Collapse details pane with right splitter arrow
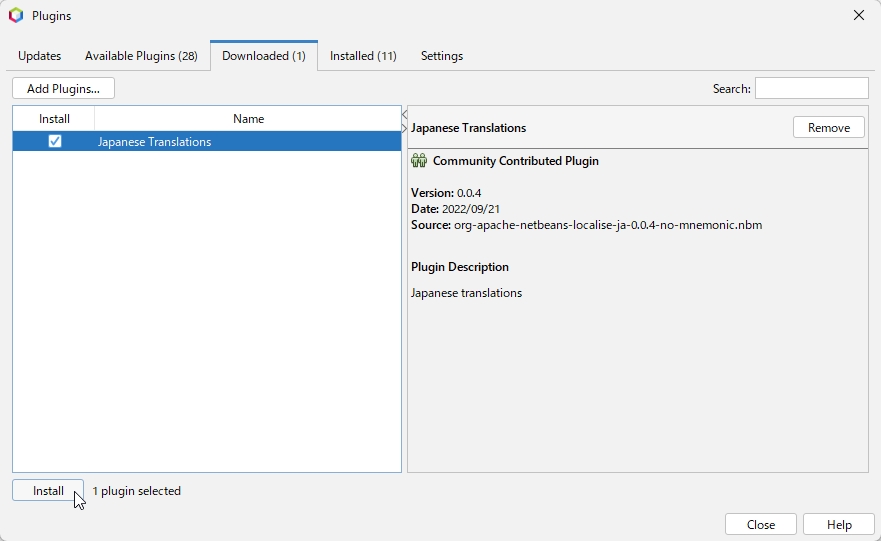881x541 pixels. pyautogui.click(x=404, y=128)
